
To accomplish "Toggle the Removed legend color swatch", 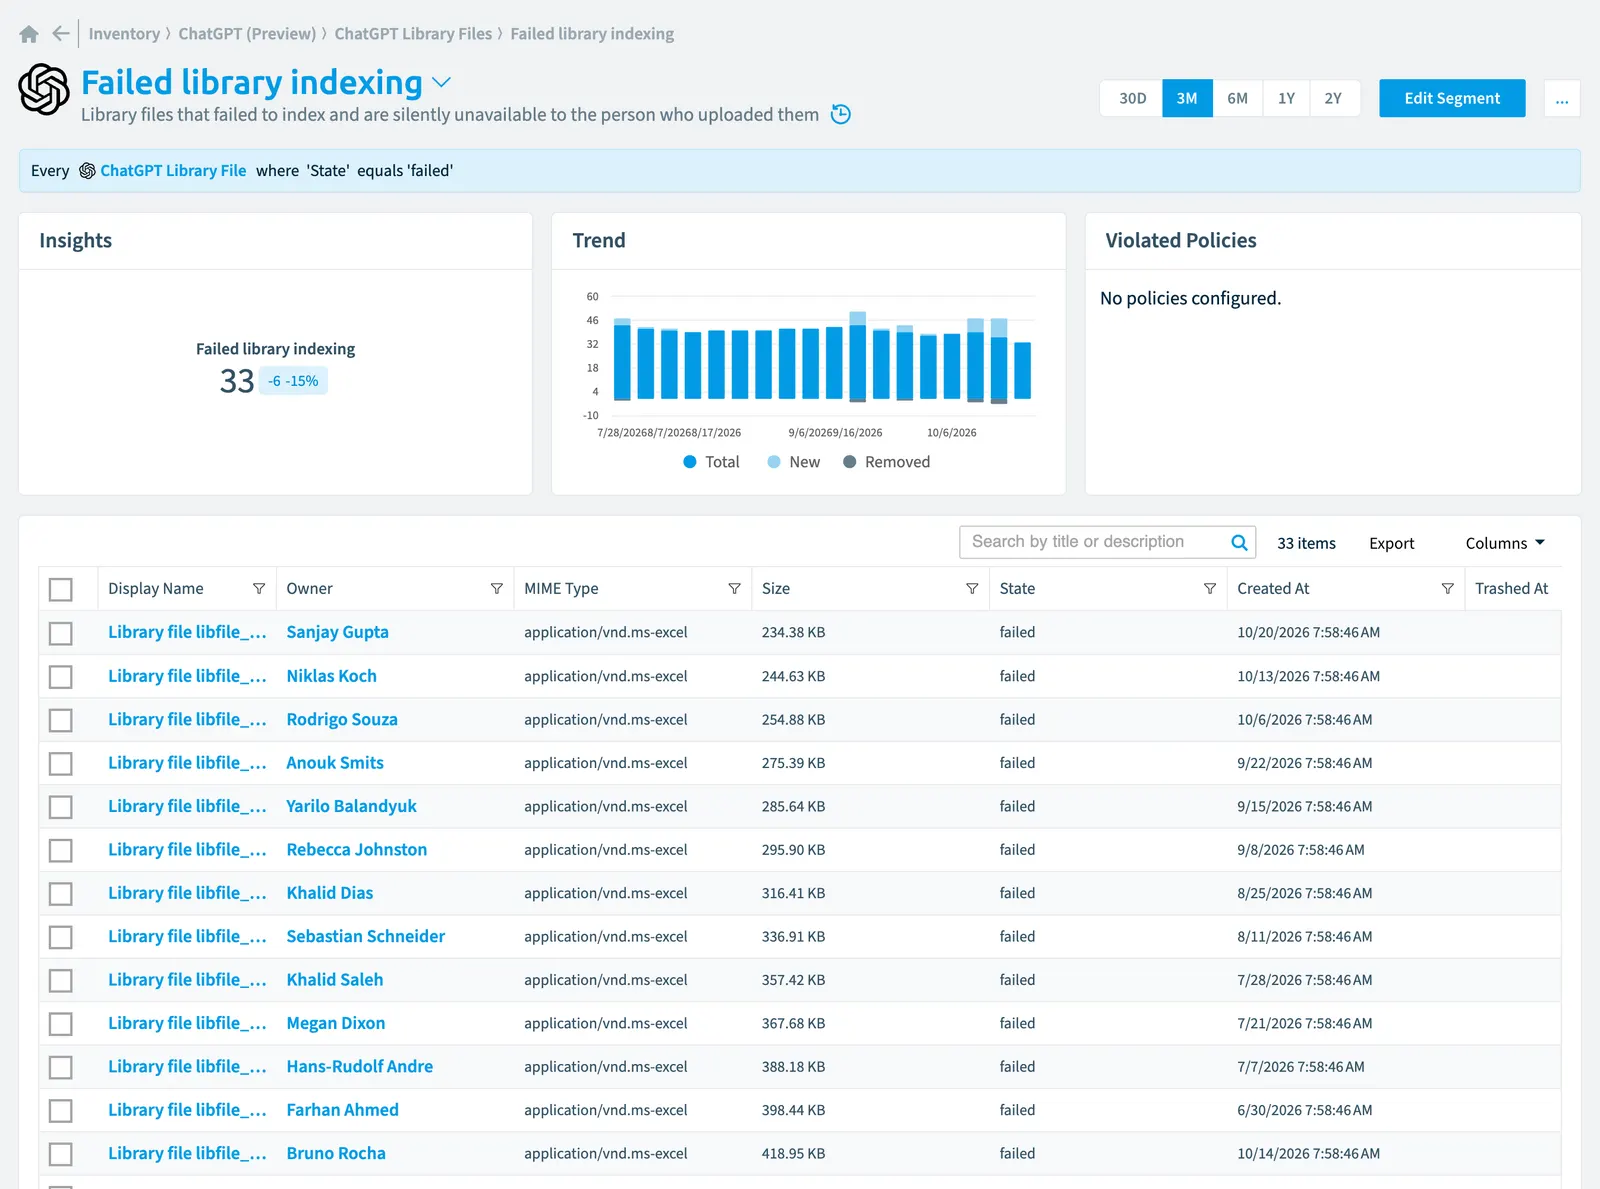I will 850,462.
